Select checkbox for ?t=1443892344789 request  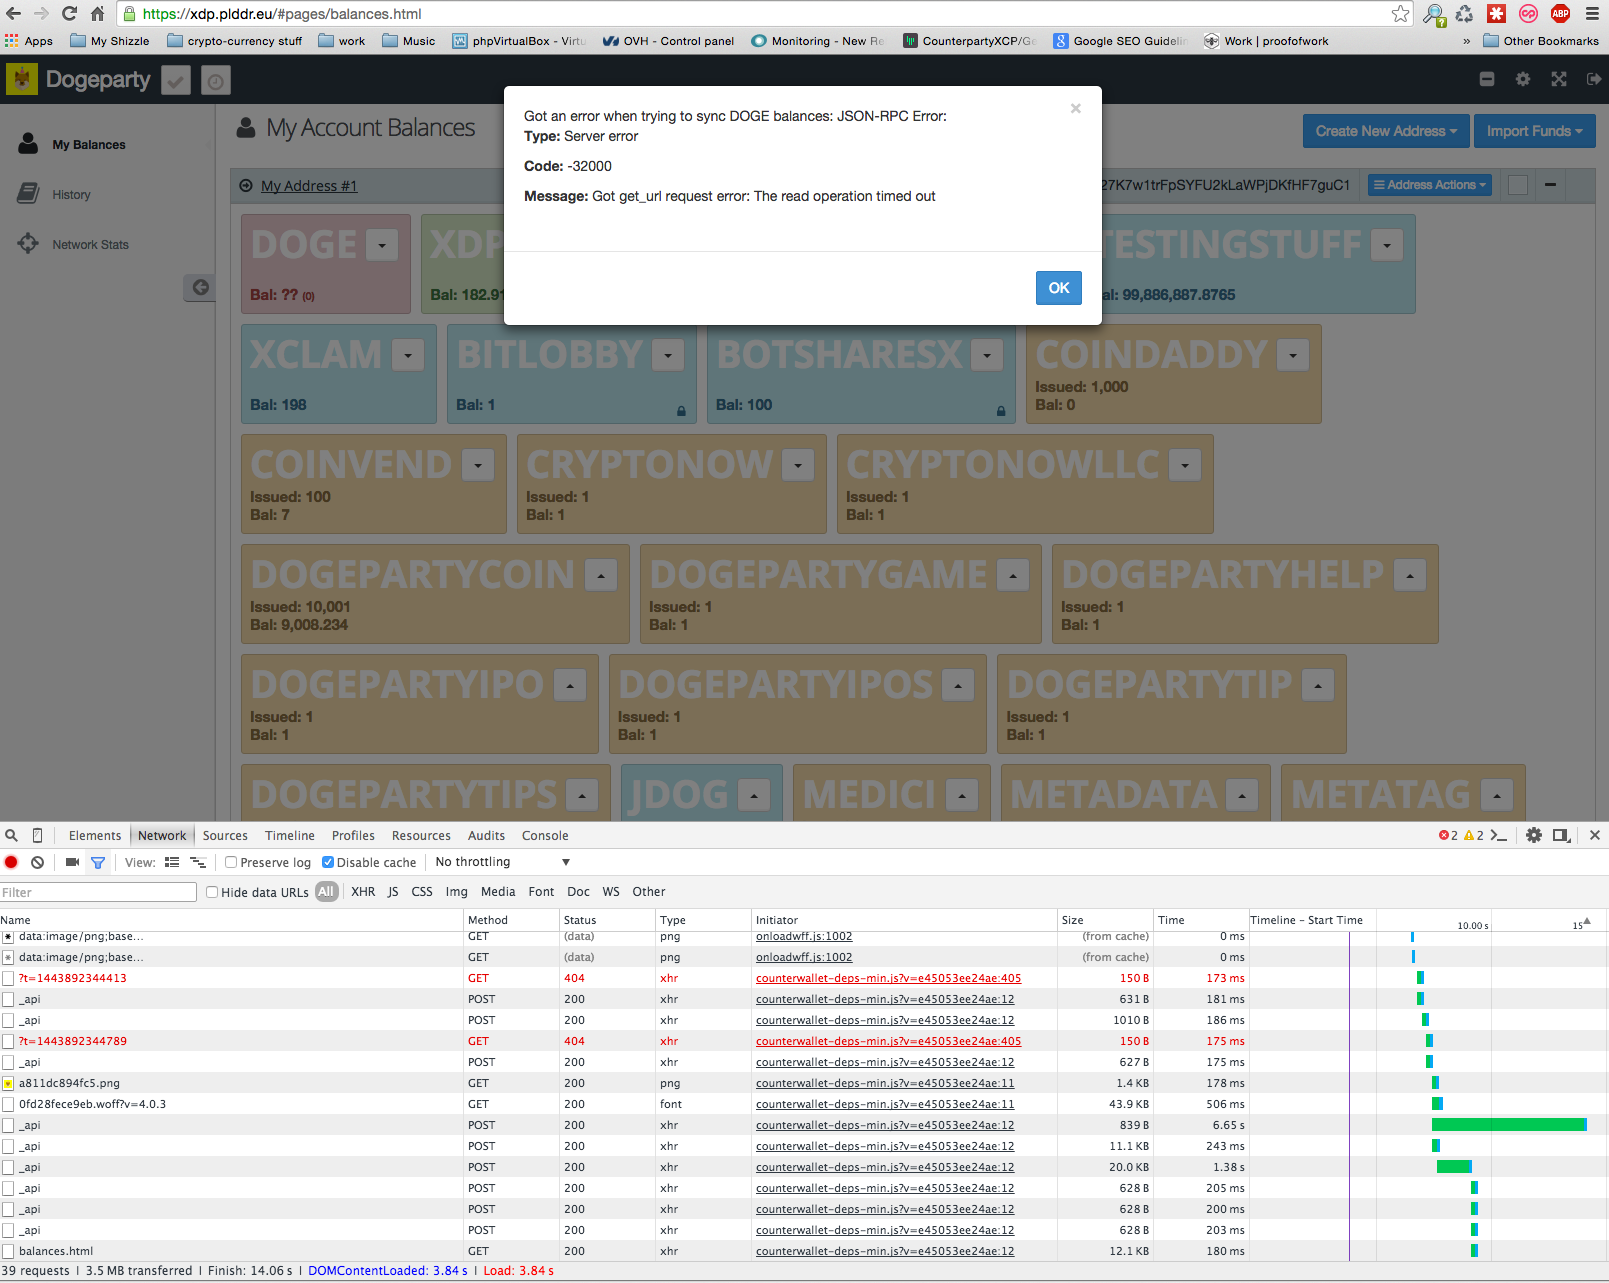pyautogui.click(x=8, y=1041)
